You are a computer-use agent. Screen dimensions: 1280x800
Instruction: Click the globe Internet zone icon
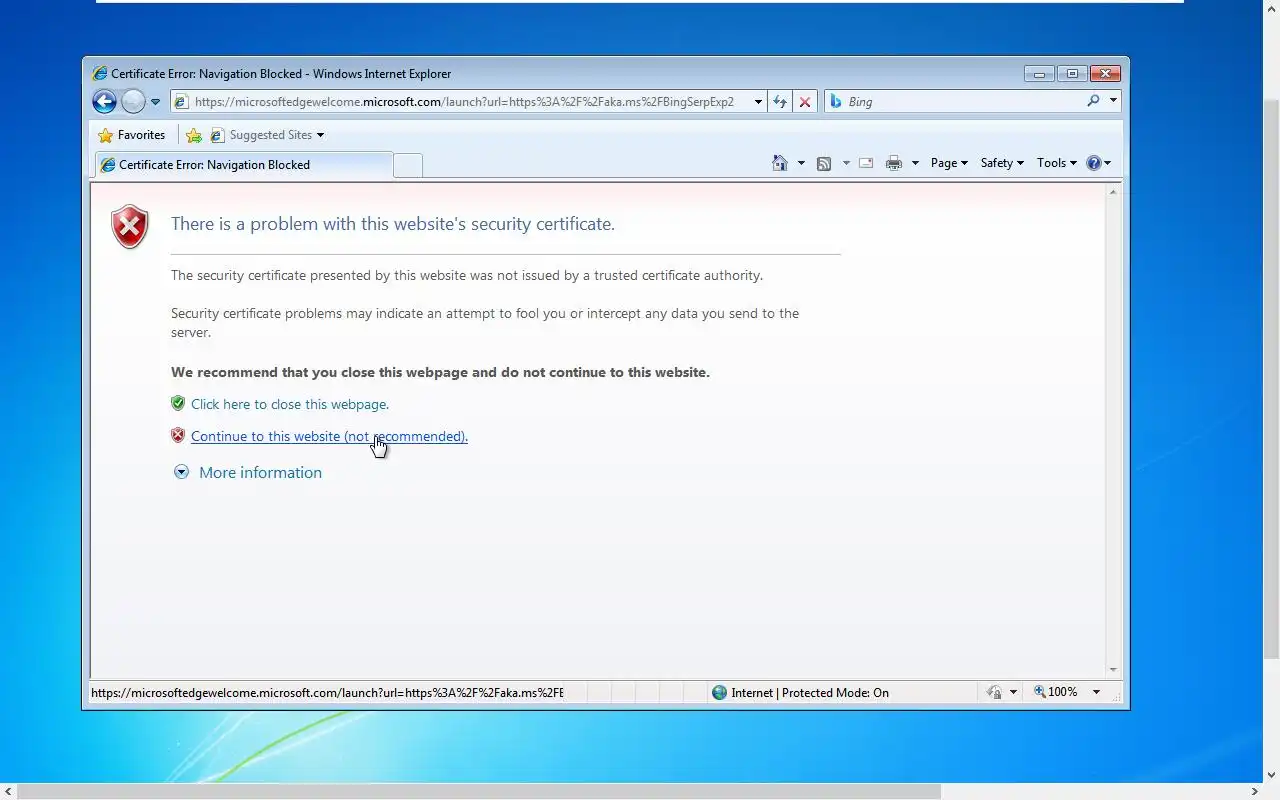[x=719, y=692]
